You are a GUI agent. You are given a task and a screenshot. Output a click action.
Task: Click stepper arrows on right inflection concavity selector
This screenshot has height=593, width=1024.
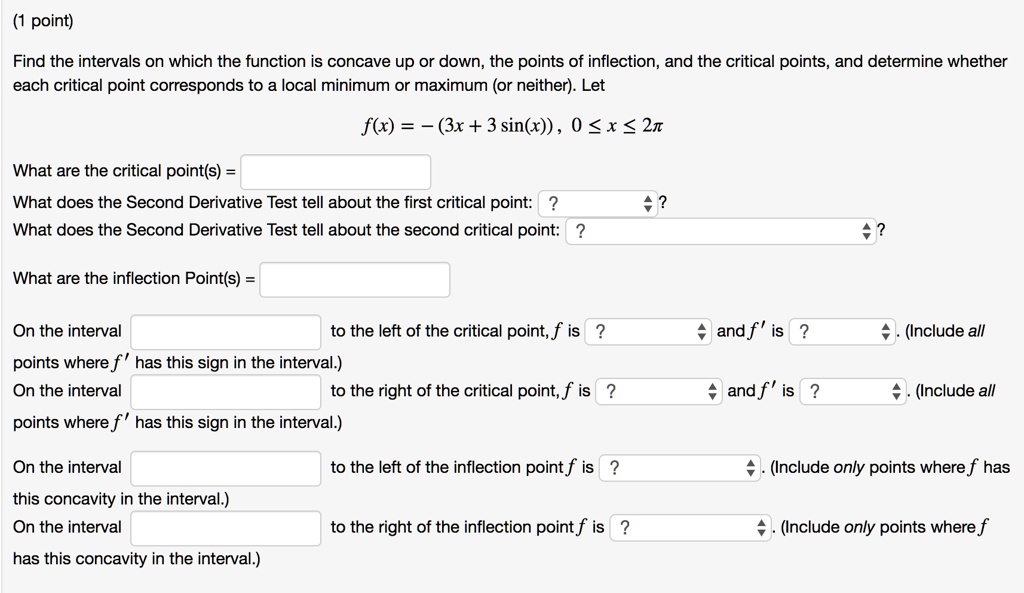pos(762,527)
